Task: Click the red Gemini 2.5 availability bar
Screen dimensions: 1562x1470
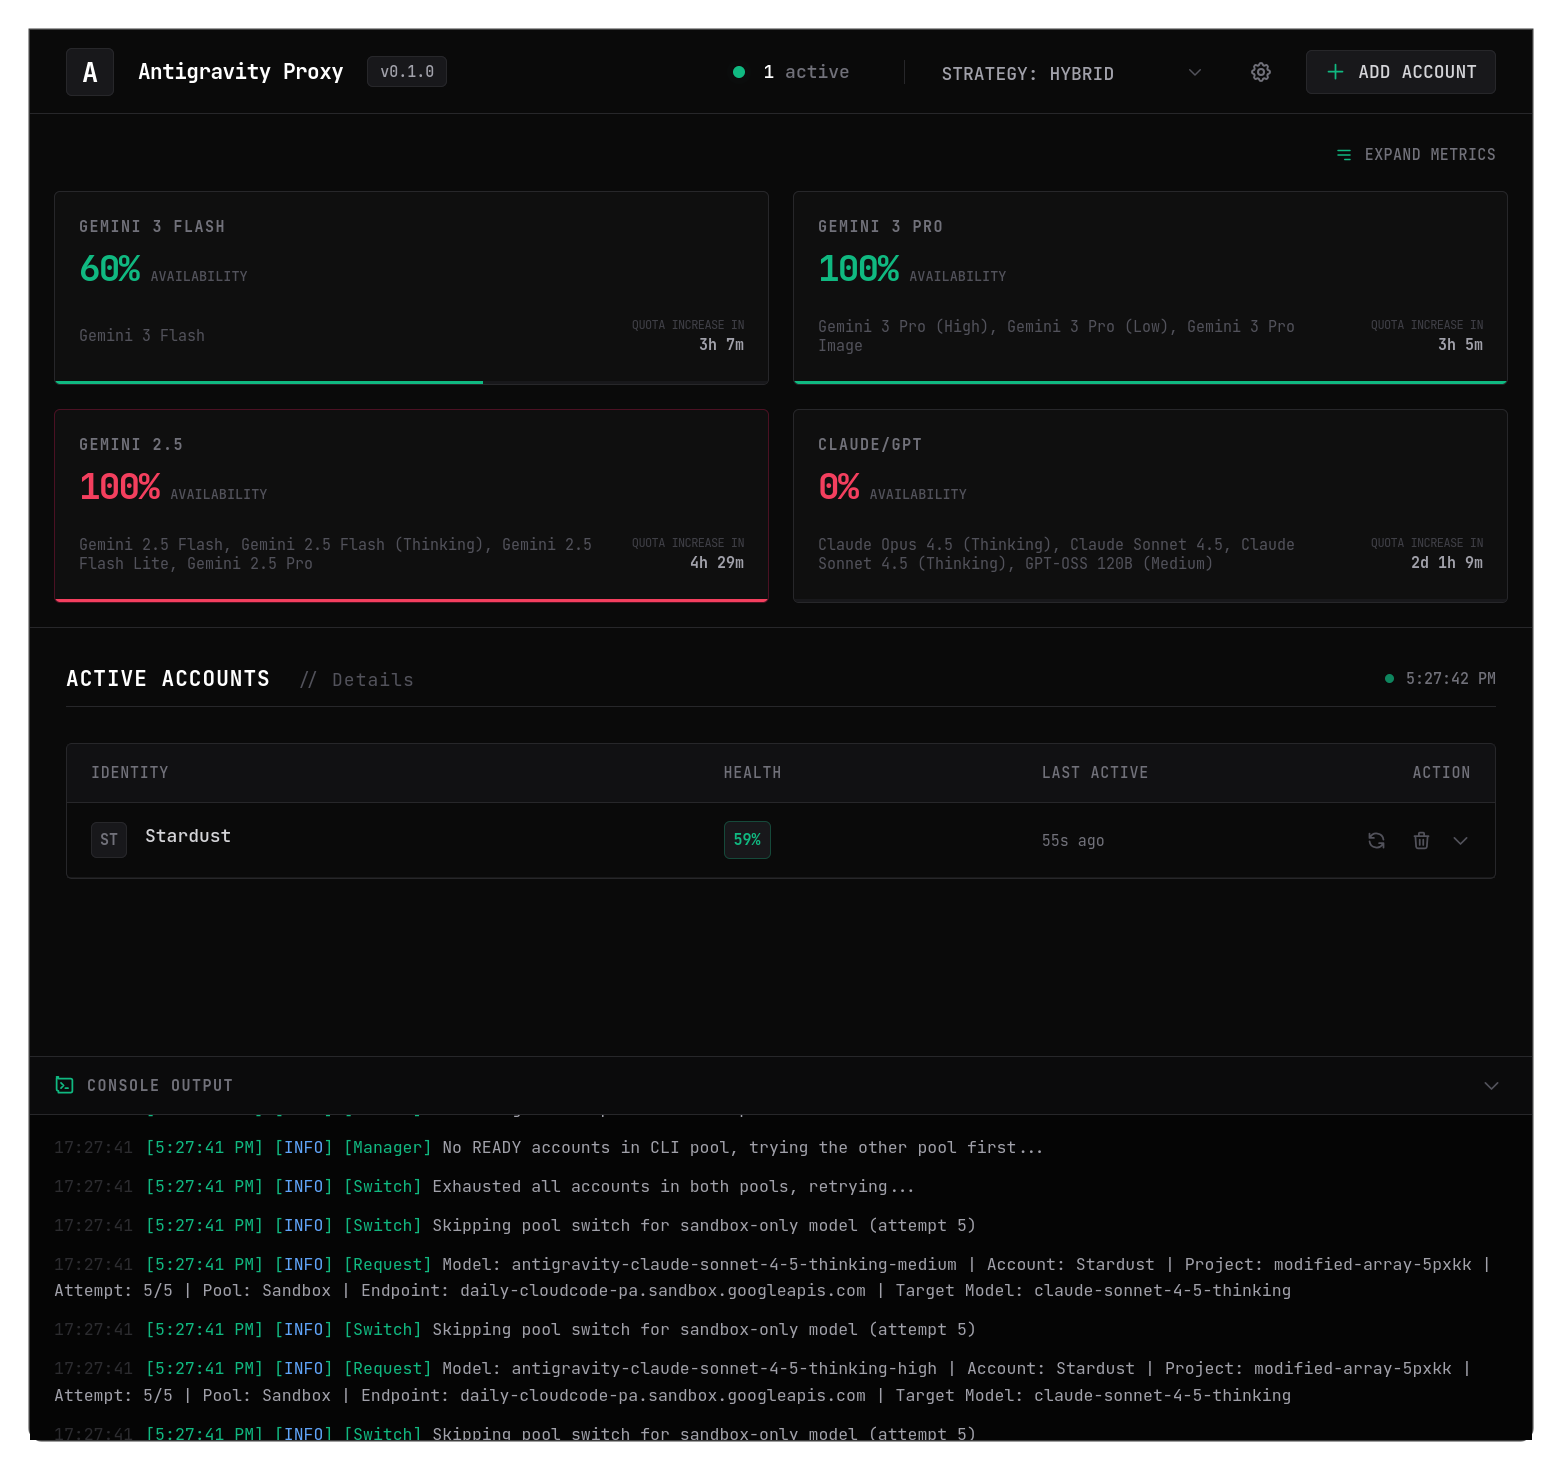Action: coord(411,600)
